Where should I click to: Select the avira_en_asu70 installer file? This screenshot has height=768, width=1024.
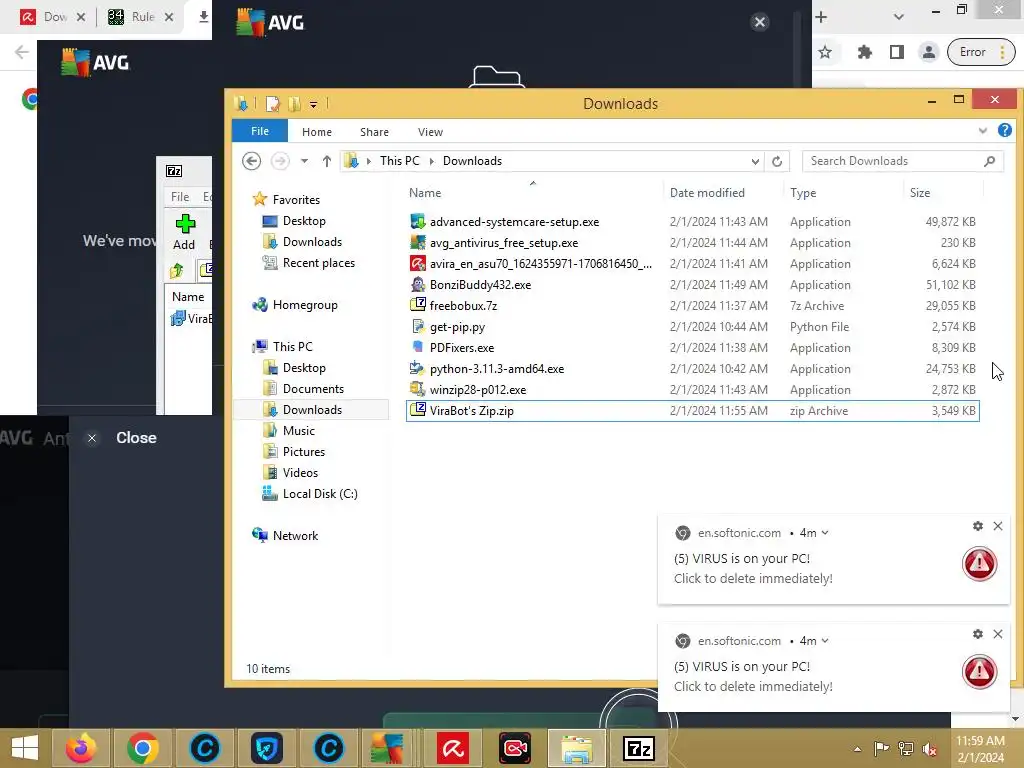click(x=692, y=264)
